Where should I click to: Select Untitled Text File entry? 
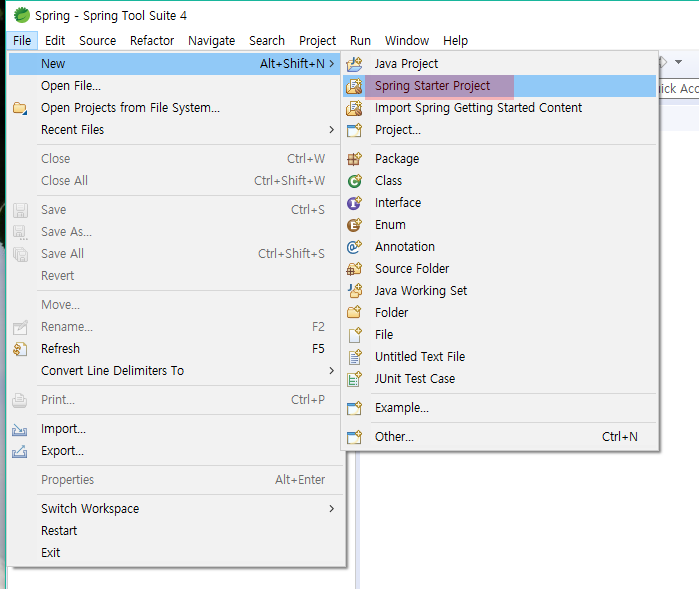pos(500,357)
